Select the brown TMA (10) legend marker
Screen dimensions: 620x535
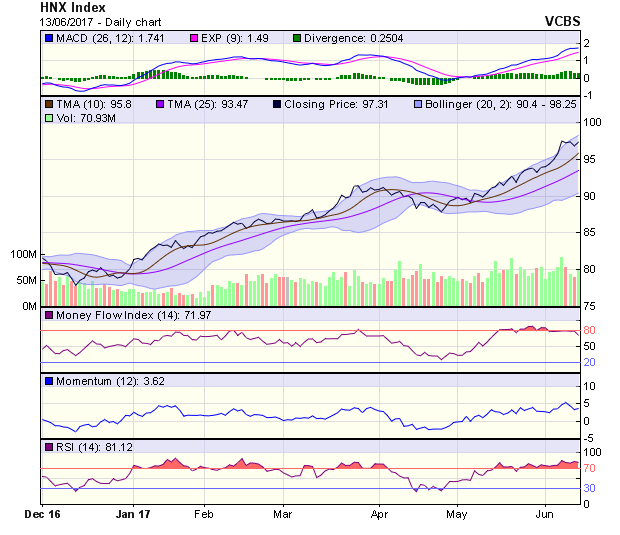[49, 104]
